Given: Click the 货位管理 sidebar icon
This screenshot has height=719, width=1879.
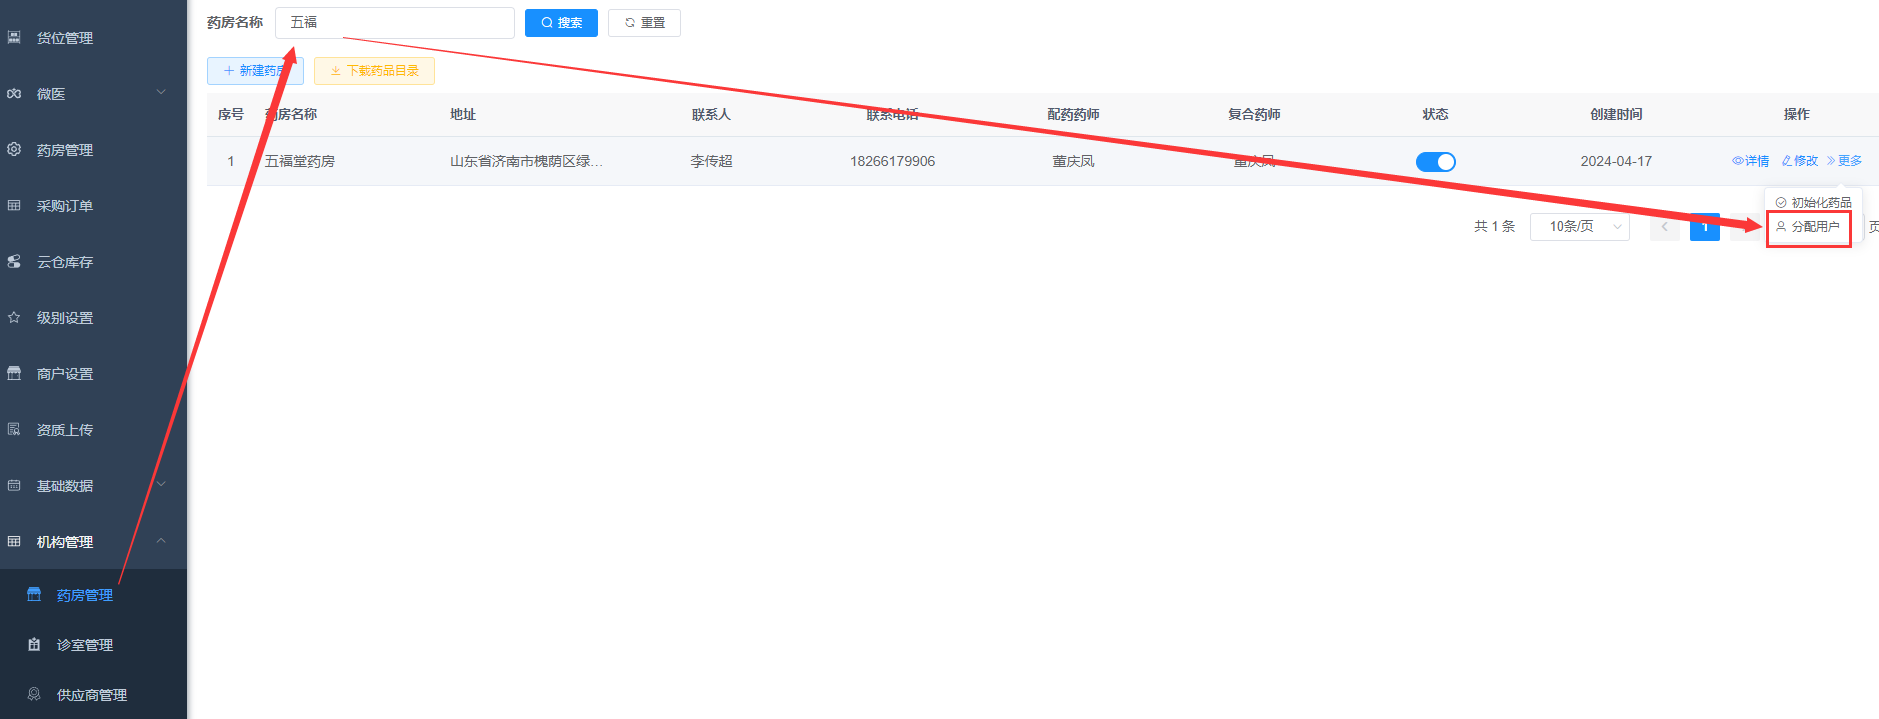Looking at the screenshot, I should pyautogui.click(x=14, y=38).
